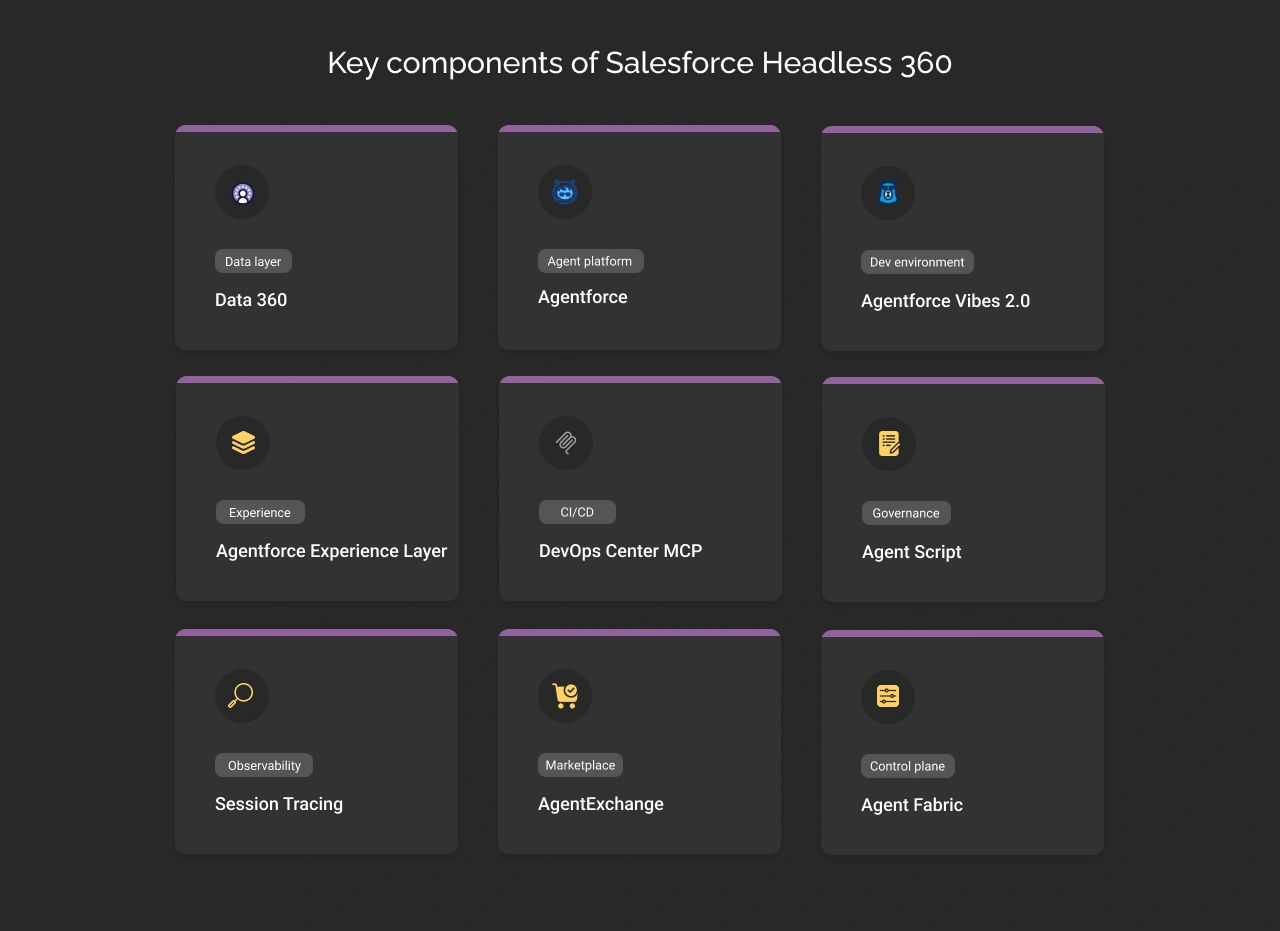
Task: Select the CI/CD tag
Action: pyautogui.click(x=577, y=511)
